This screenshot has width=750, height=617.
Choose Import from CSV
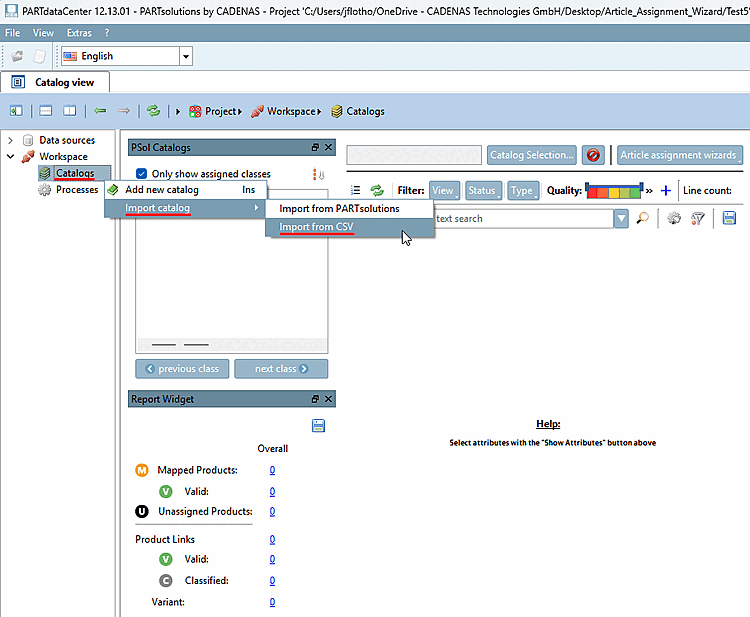click(x=350, y=227)
